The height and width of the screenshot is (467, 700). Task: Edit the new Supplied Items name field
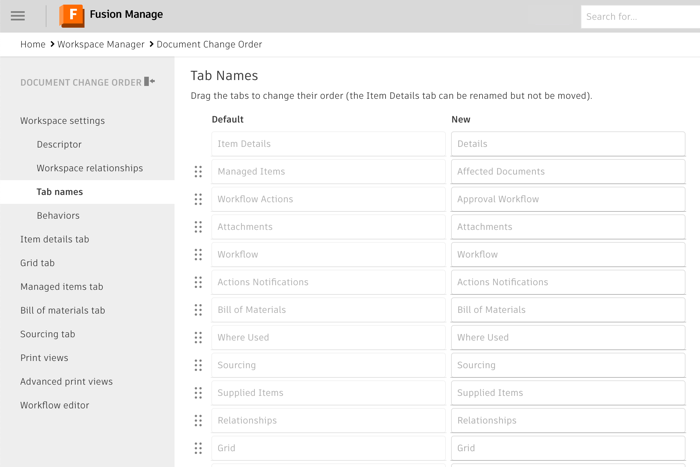pos(568,393)
